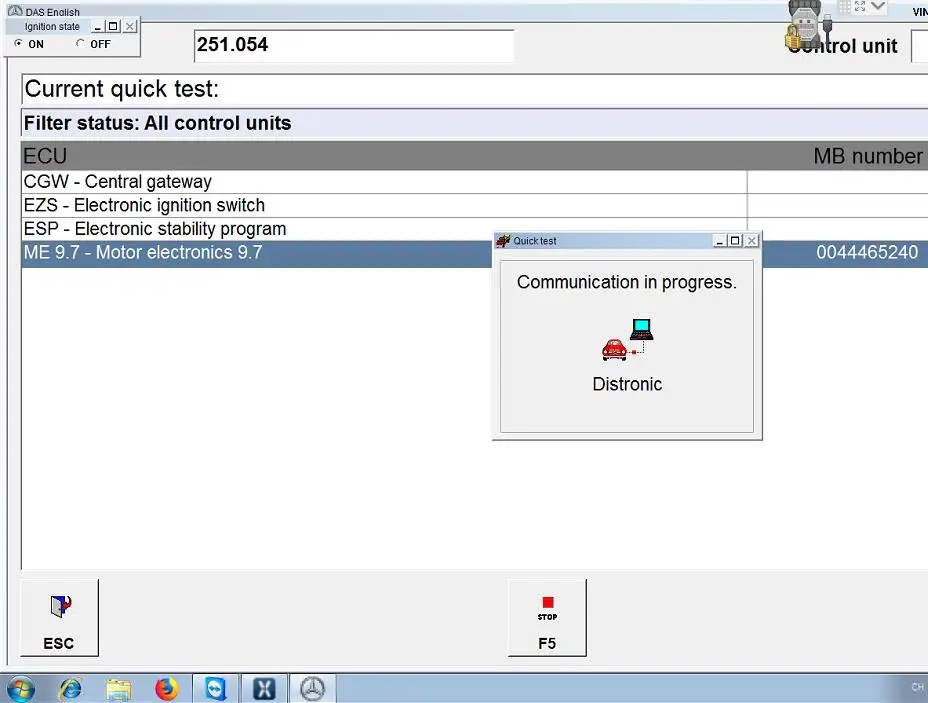Click the 251.054 model field
The width and height of the screenshot is (928, 703).
coord(353,46)
